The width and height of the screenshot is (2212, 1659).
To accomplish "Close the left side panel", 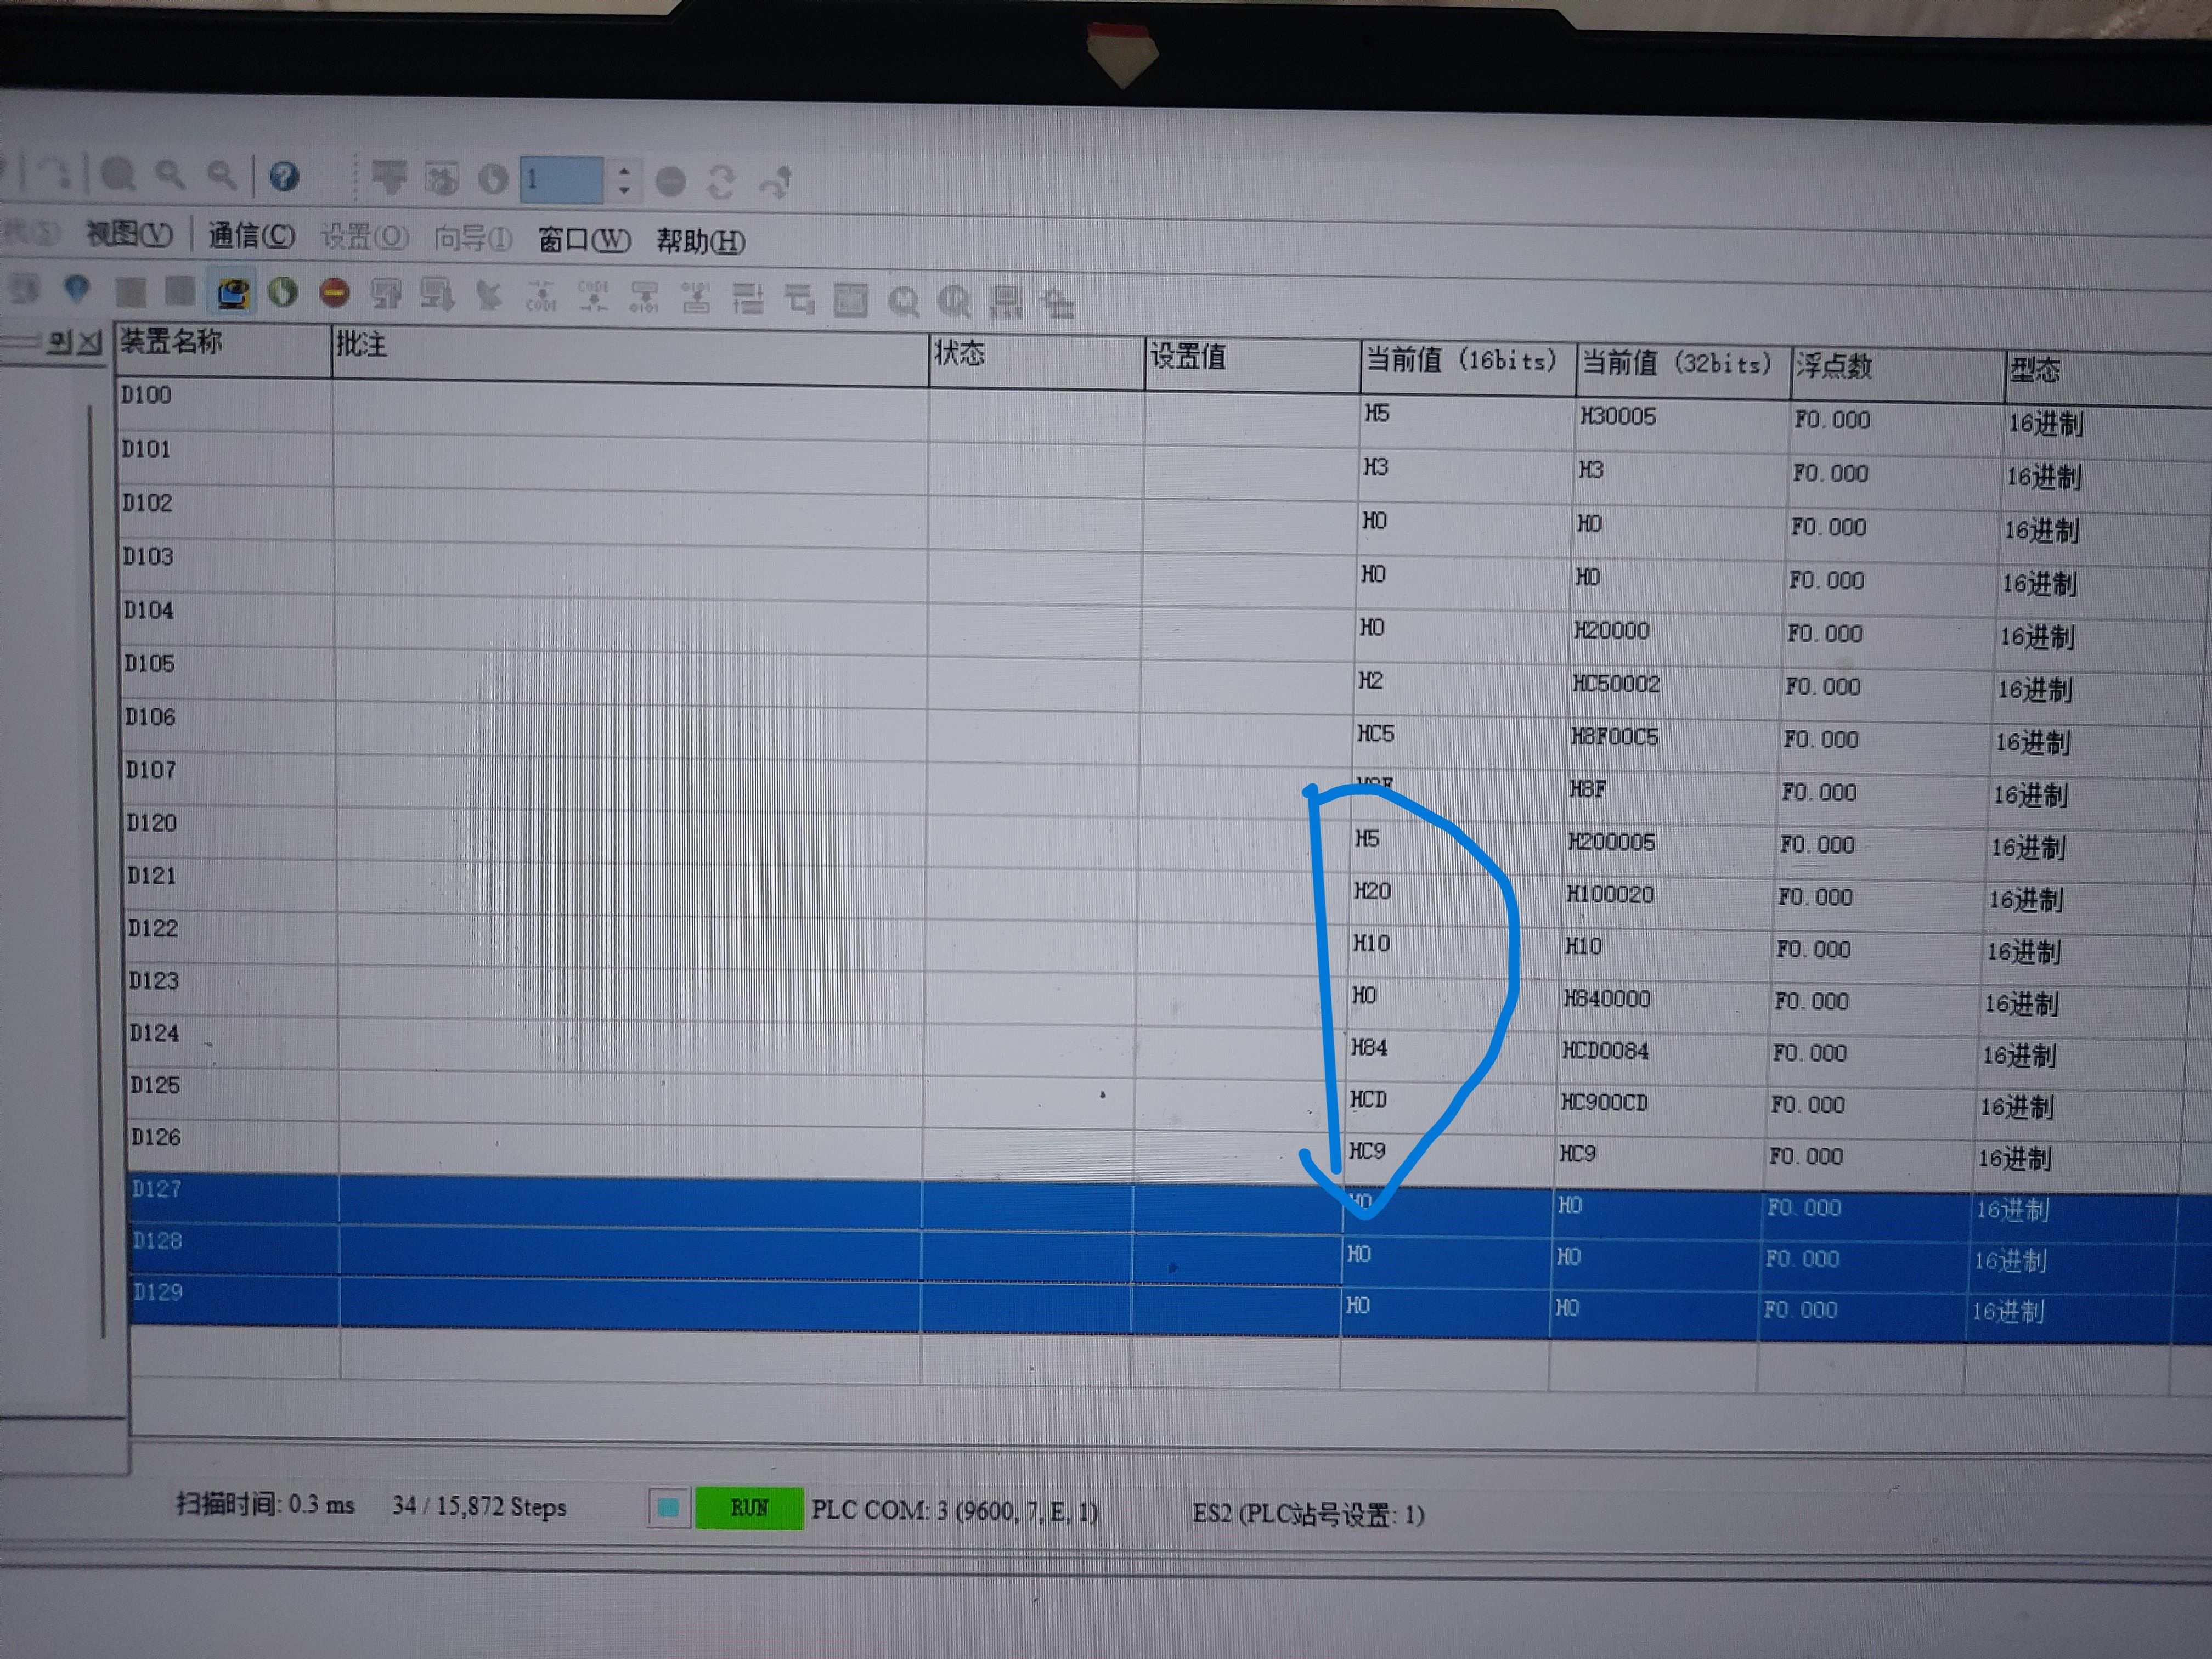I will pos(90,343).
